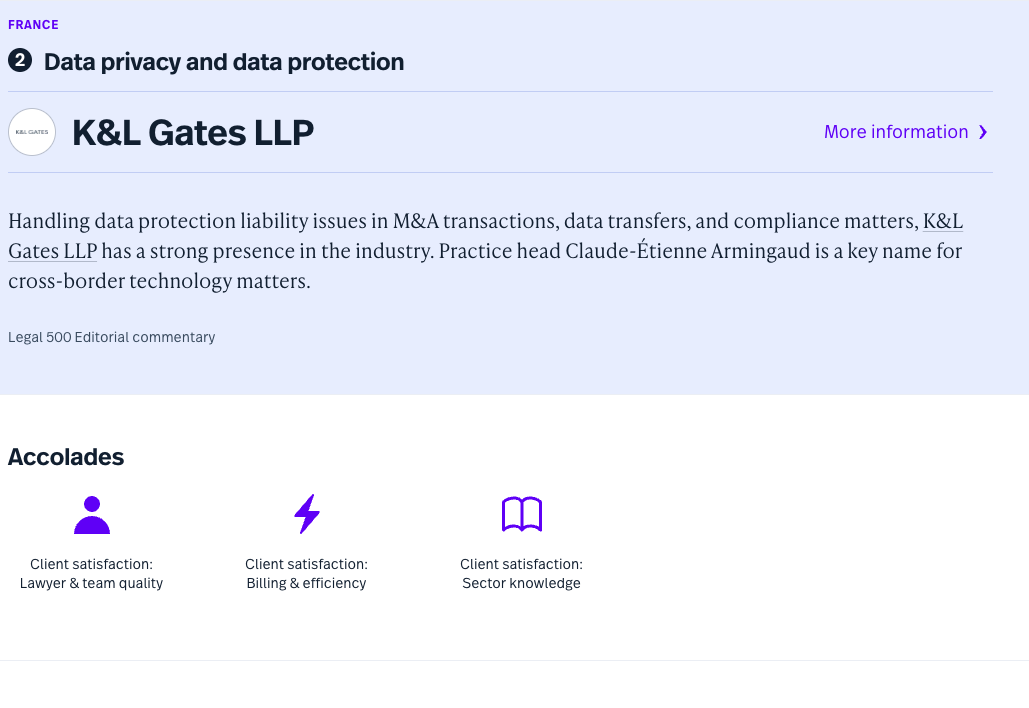Click the lightning bolt accolade icon
The image size is (1029, 708).
307,514
